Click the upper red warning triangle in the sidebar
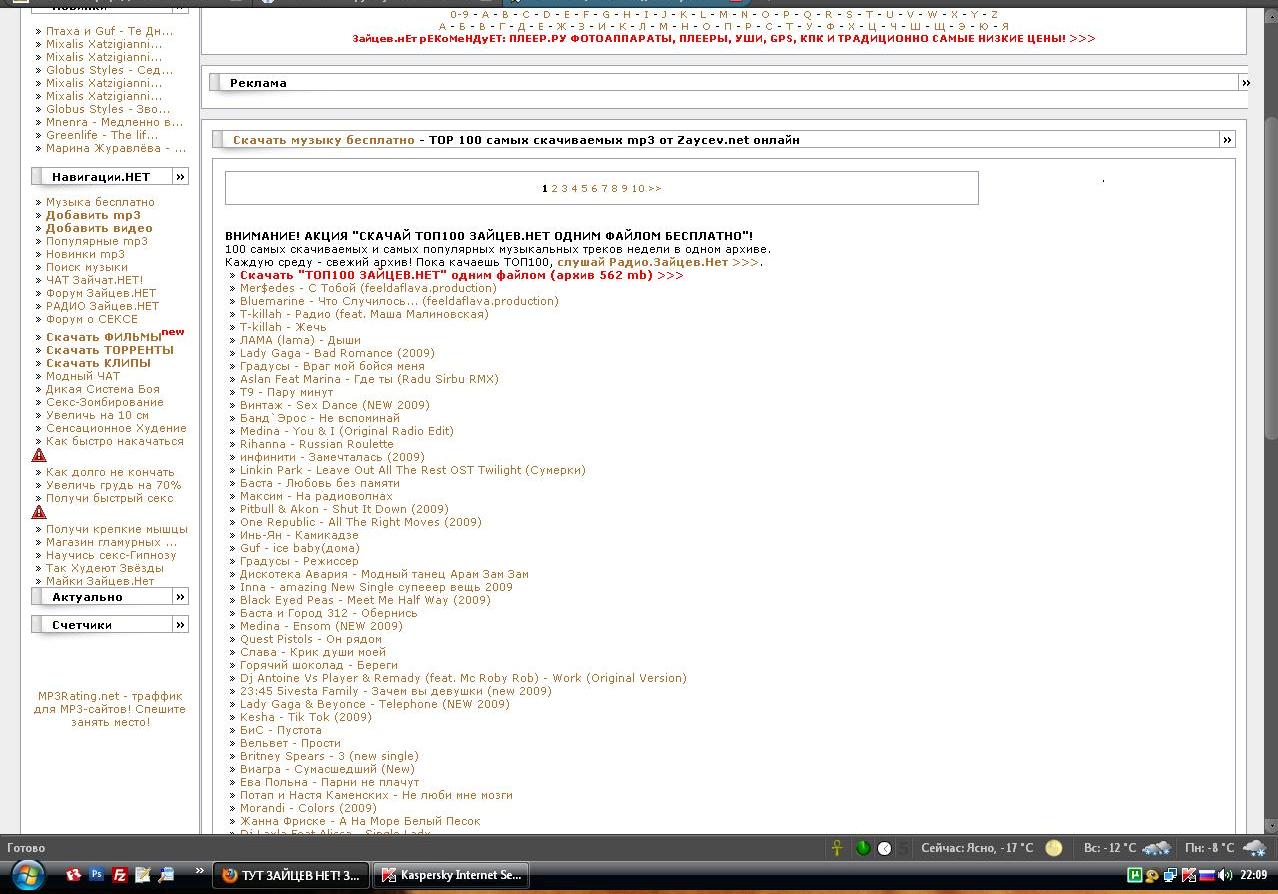Screen dimensions: 1278x894 point(39,455)
